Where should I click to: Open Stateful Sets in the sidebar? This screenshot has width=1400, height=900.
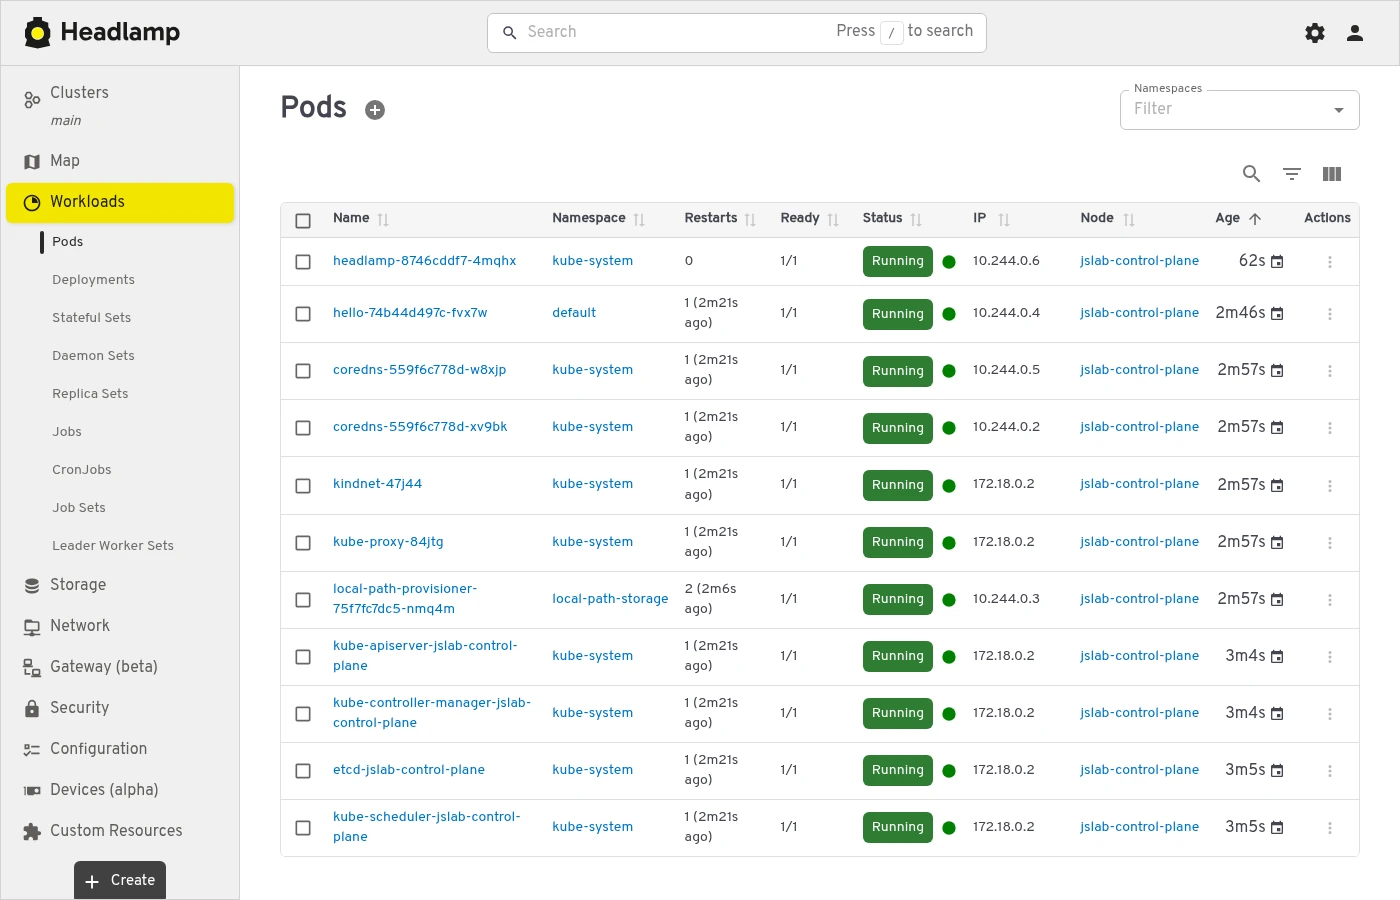91,318
